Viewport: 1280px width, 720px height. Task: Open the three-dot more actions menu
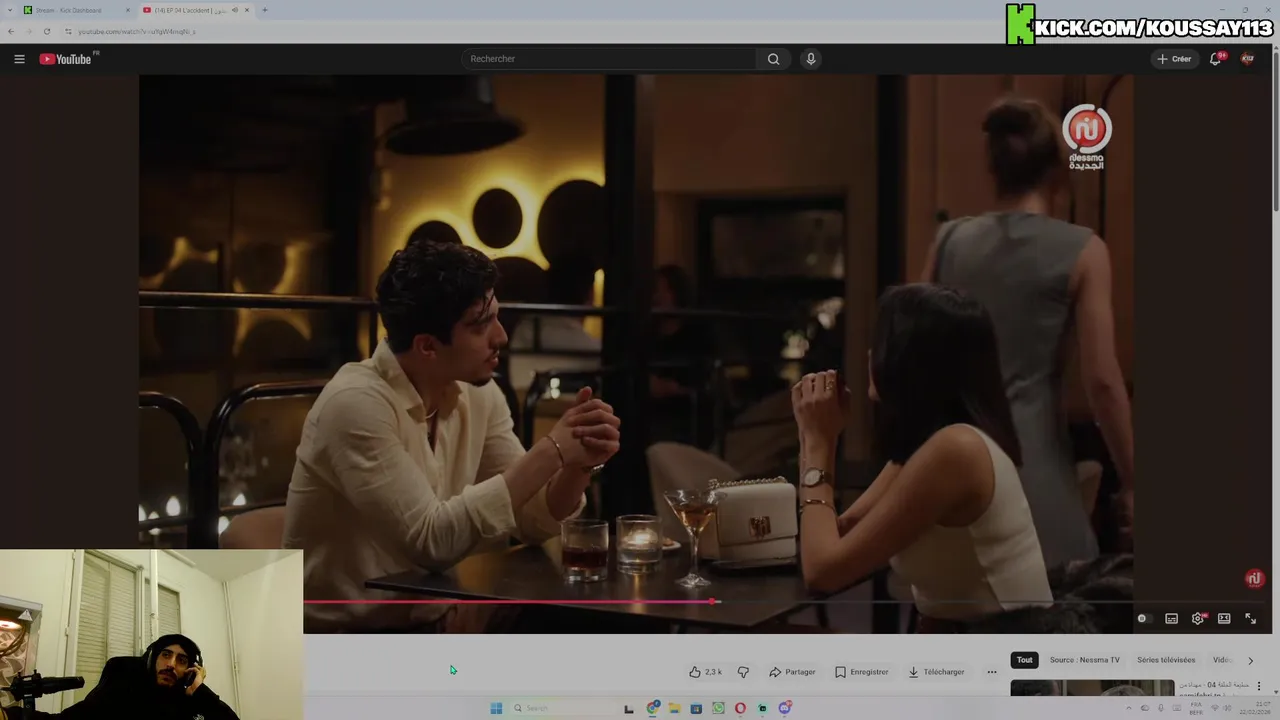(992, 672)
